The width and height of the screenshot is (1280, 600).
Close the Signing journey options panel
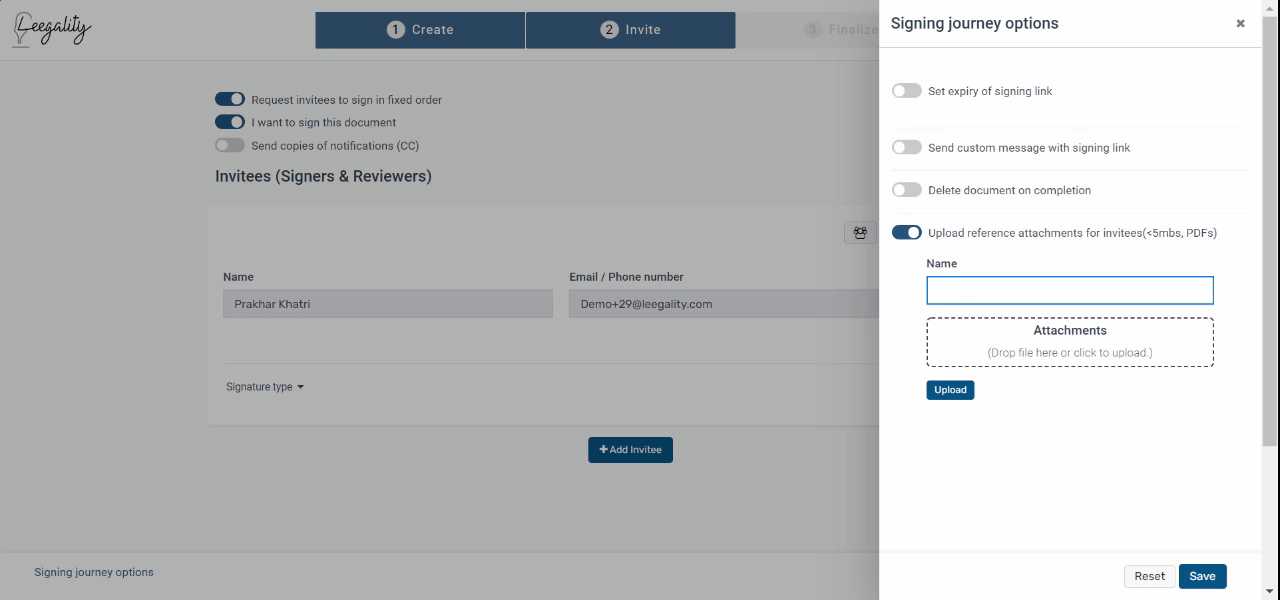point(1240,23)
